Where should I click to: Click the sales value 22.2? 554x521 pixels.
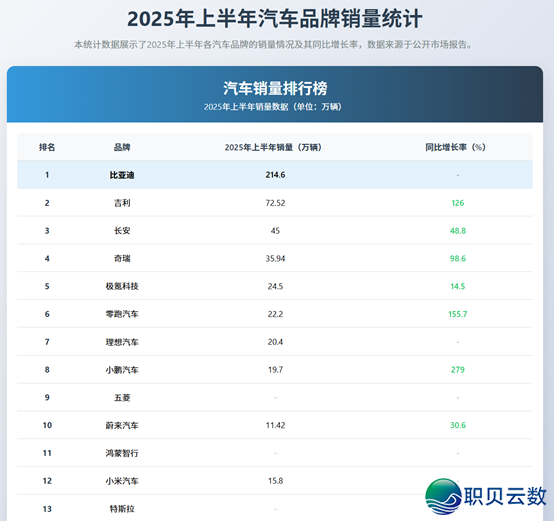[275, 314]
